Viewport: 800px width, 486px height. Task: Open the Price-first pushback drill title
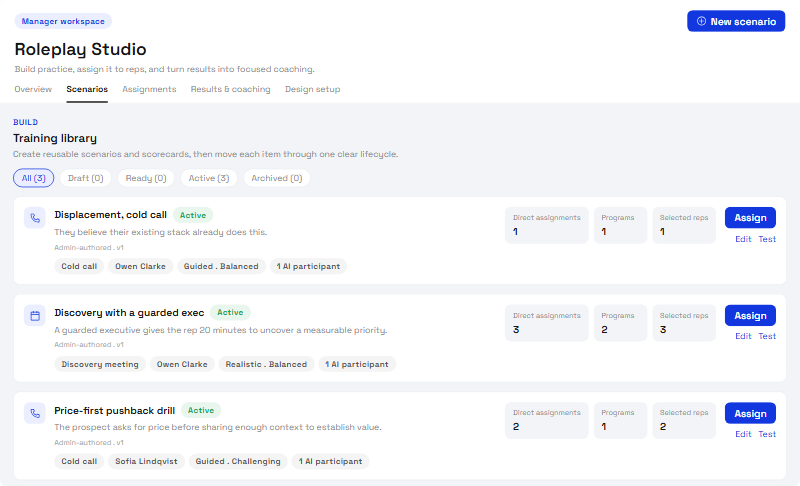pos(115,411)
